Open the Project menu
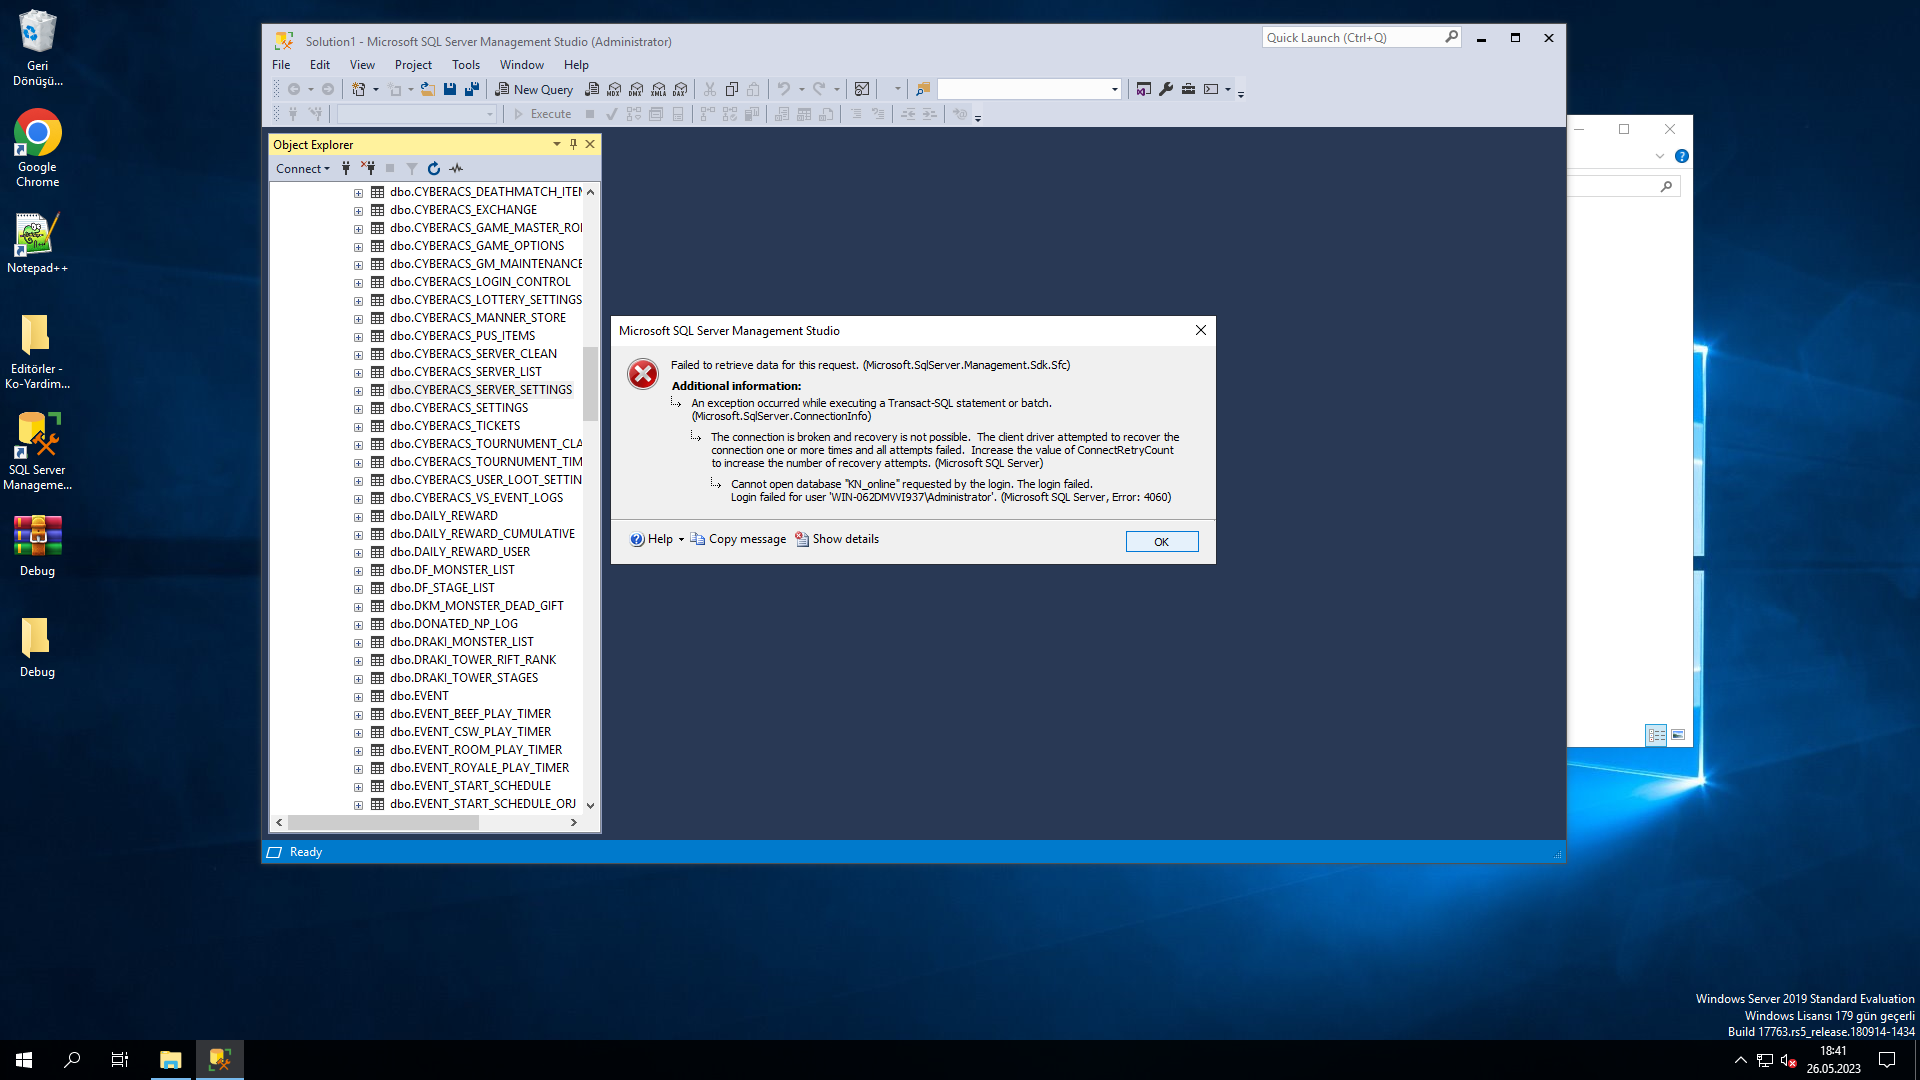1920x1080 pixels. (413, 65)
